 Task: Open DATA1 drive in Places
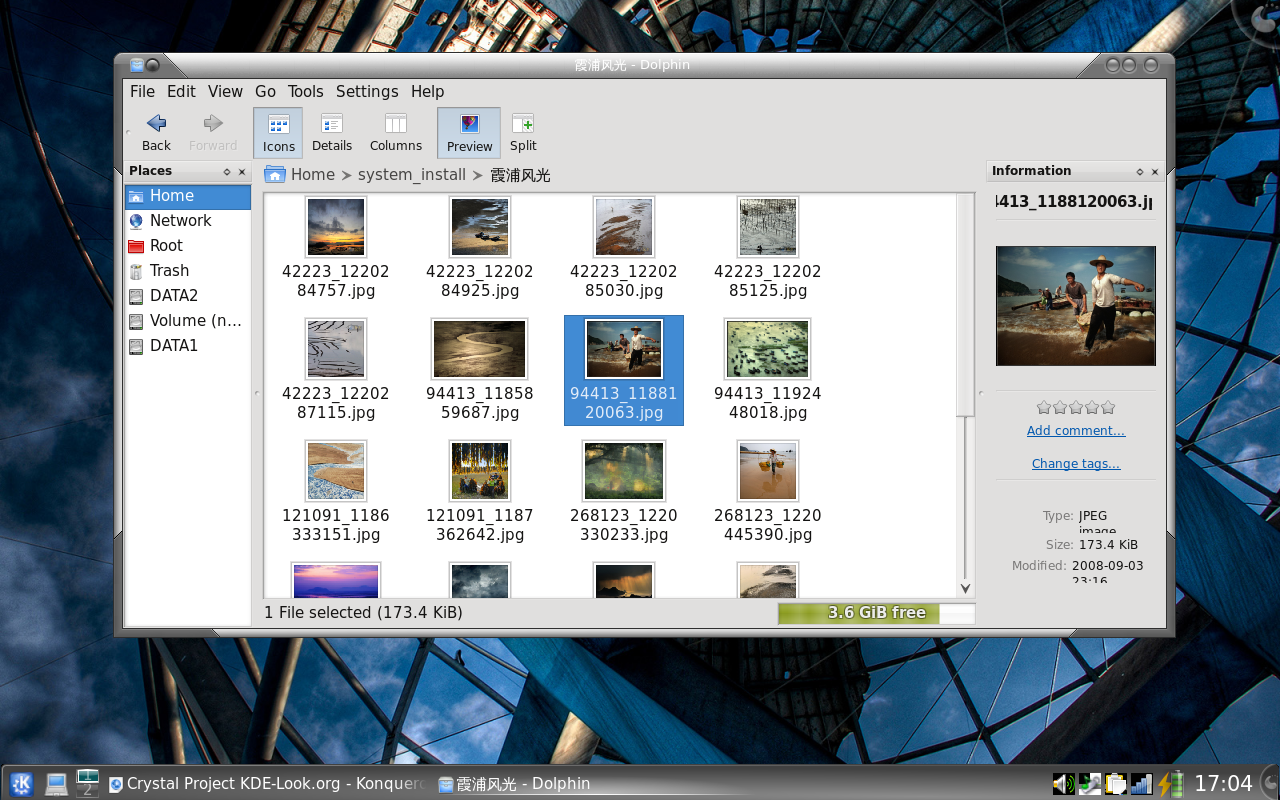pos(188,346)
